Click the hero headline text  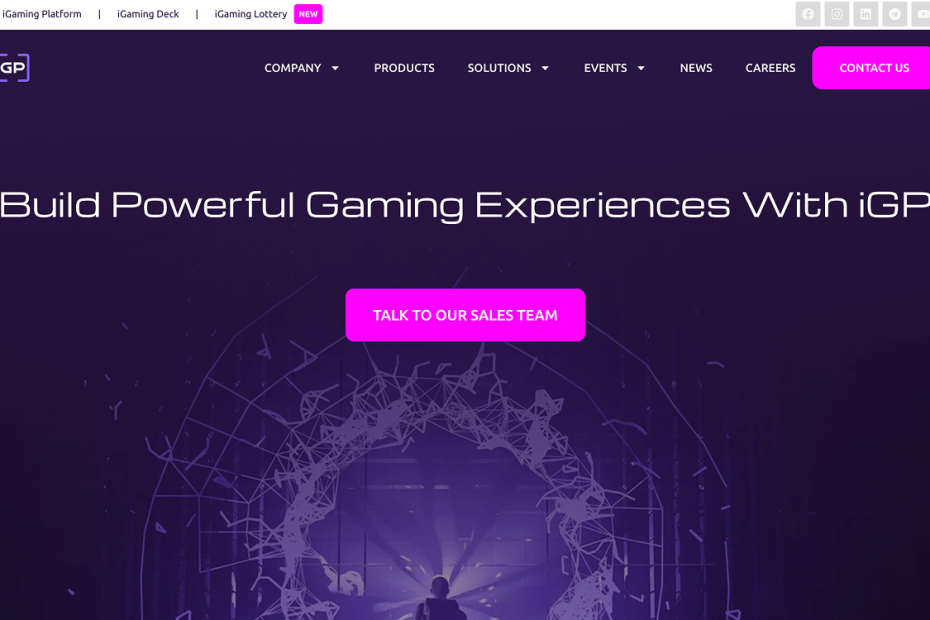(465, 205)
